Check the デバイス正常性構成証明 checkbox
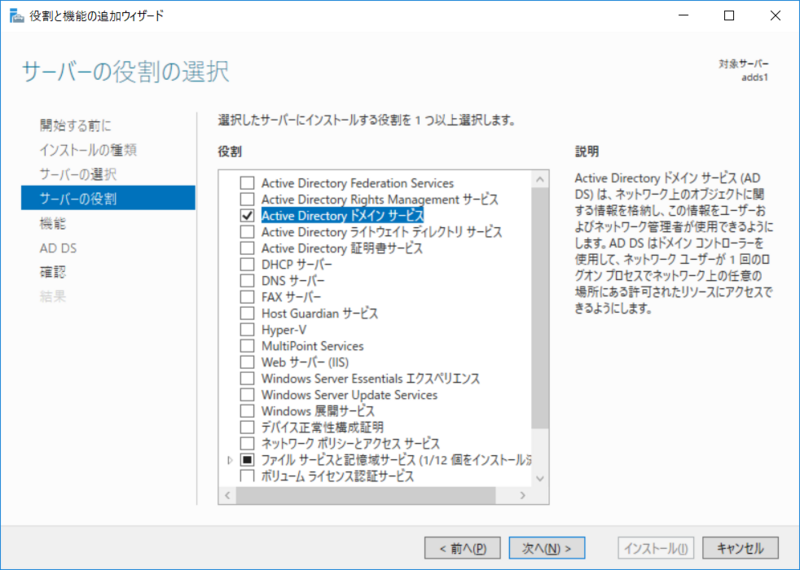This screenshot has width=800, height=570. coord(247,427)
